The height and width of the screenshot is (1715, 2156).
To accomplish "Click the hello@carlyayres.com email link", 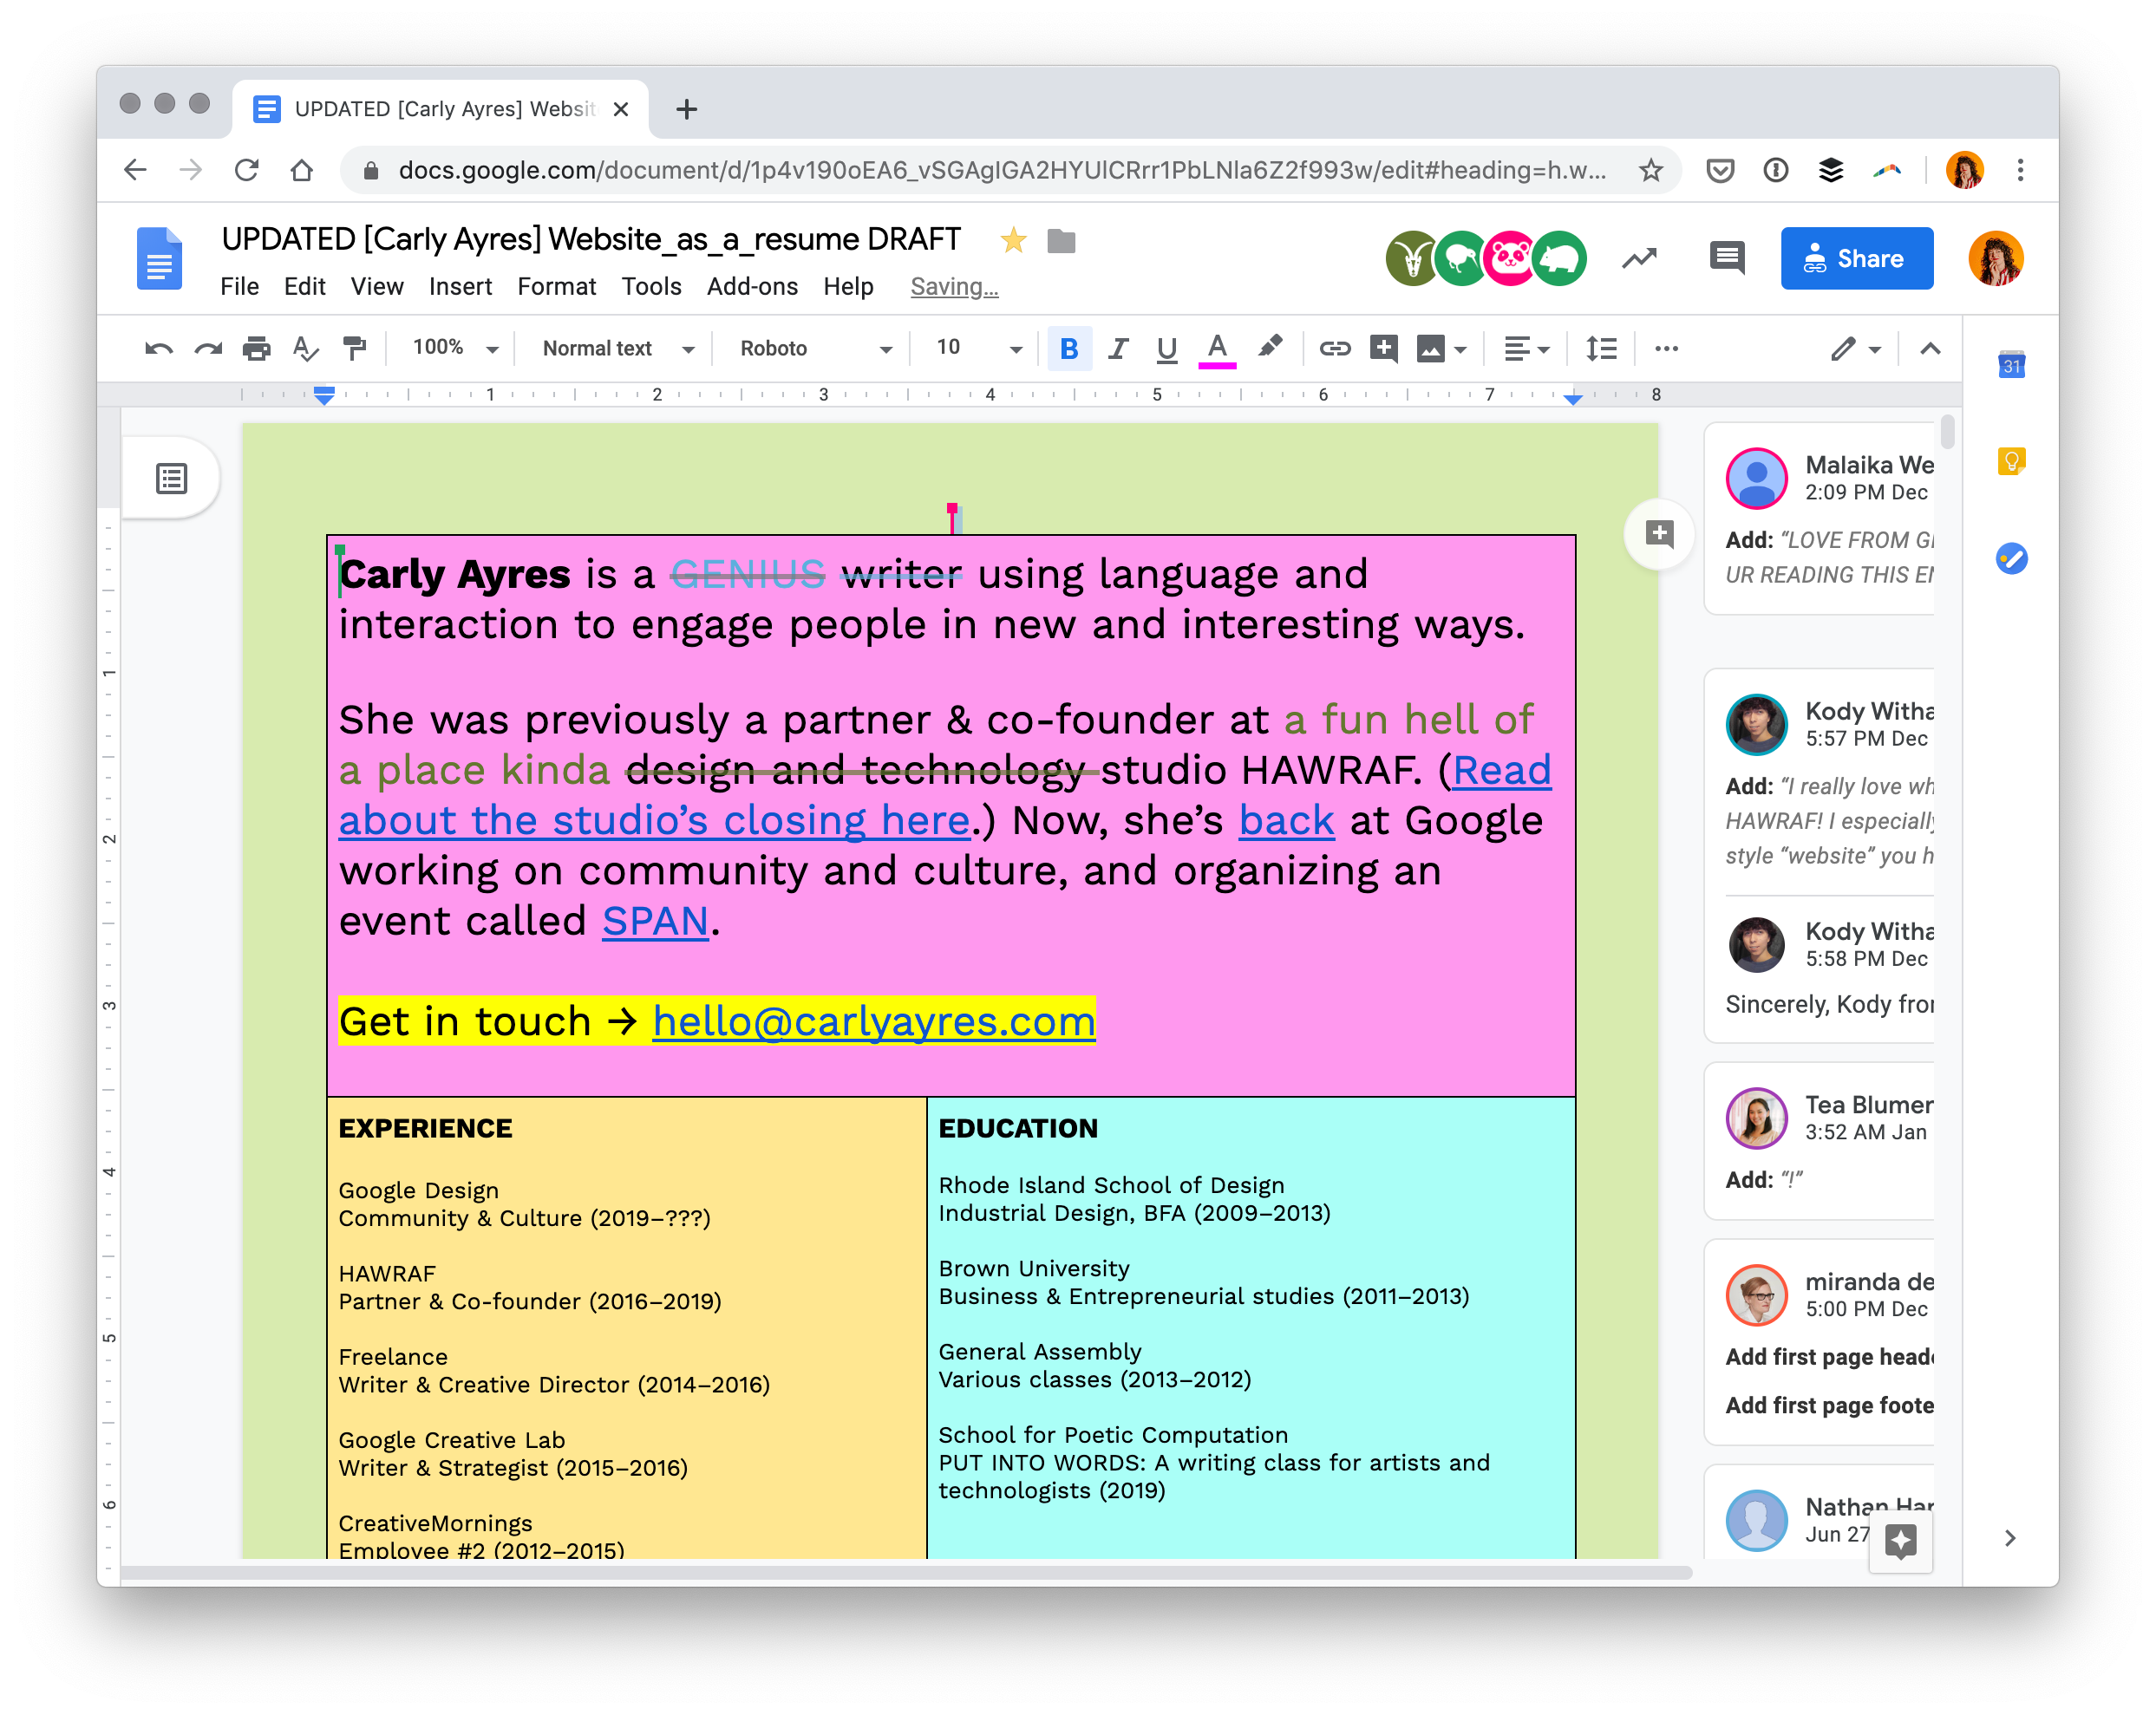I will click(873, 1022).
